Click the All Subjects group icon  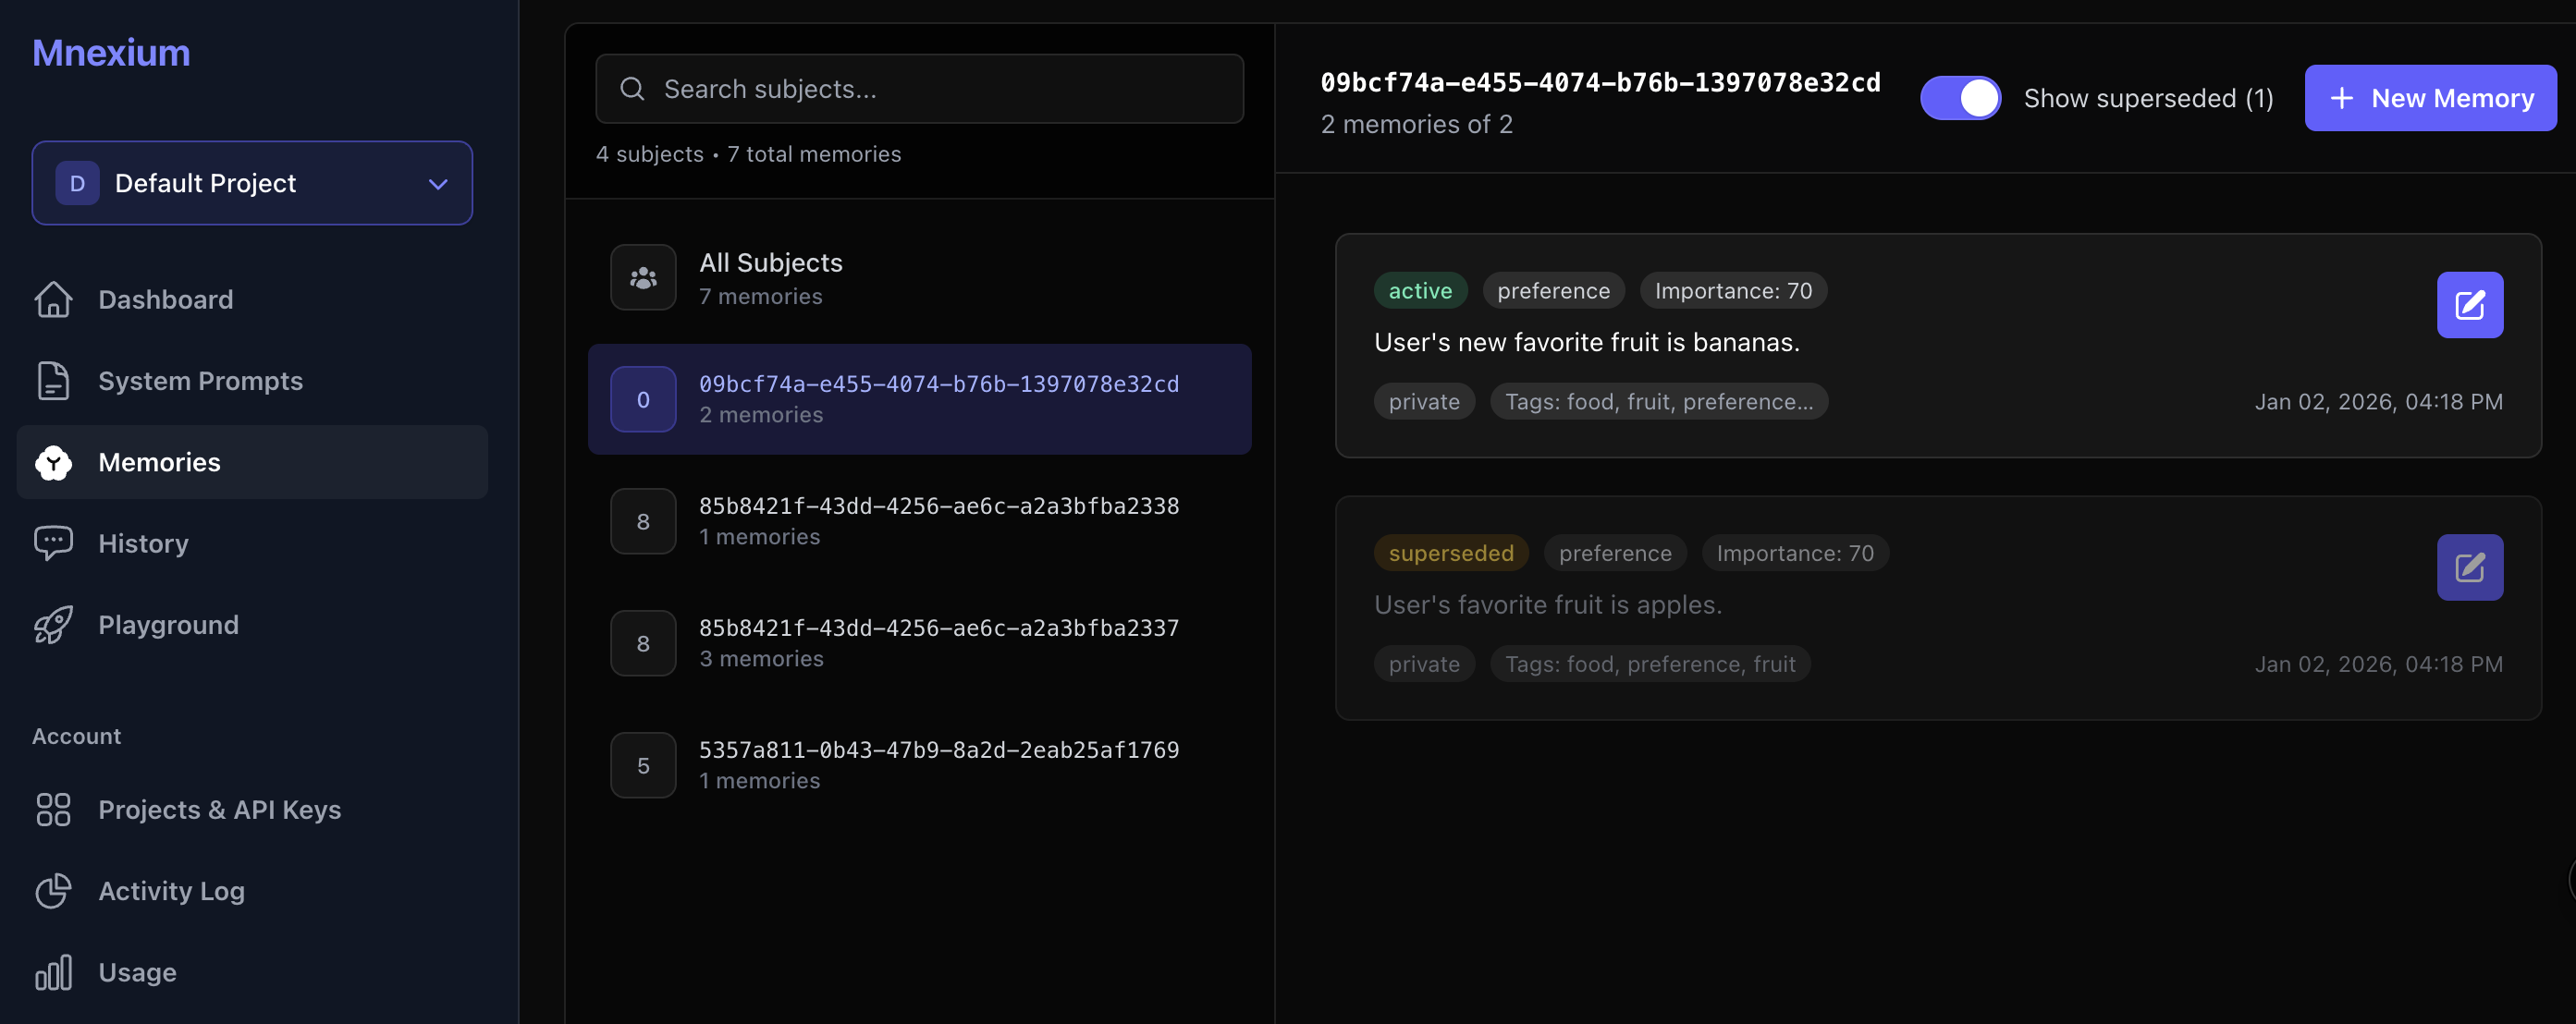click(642, 277)
